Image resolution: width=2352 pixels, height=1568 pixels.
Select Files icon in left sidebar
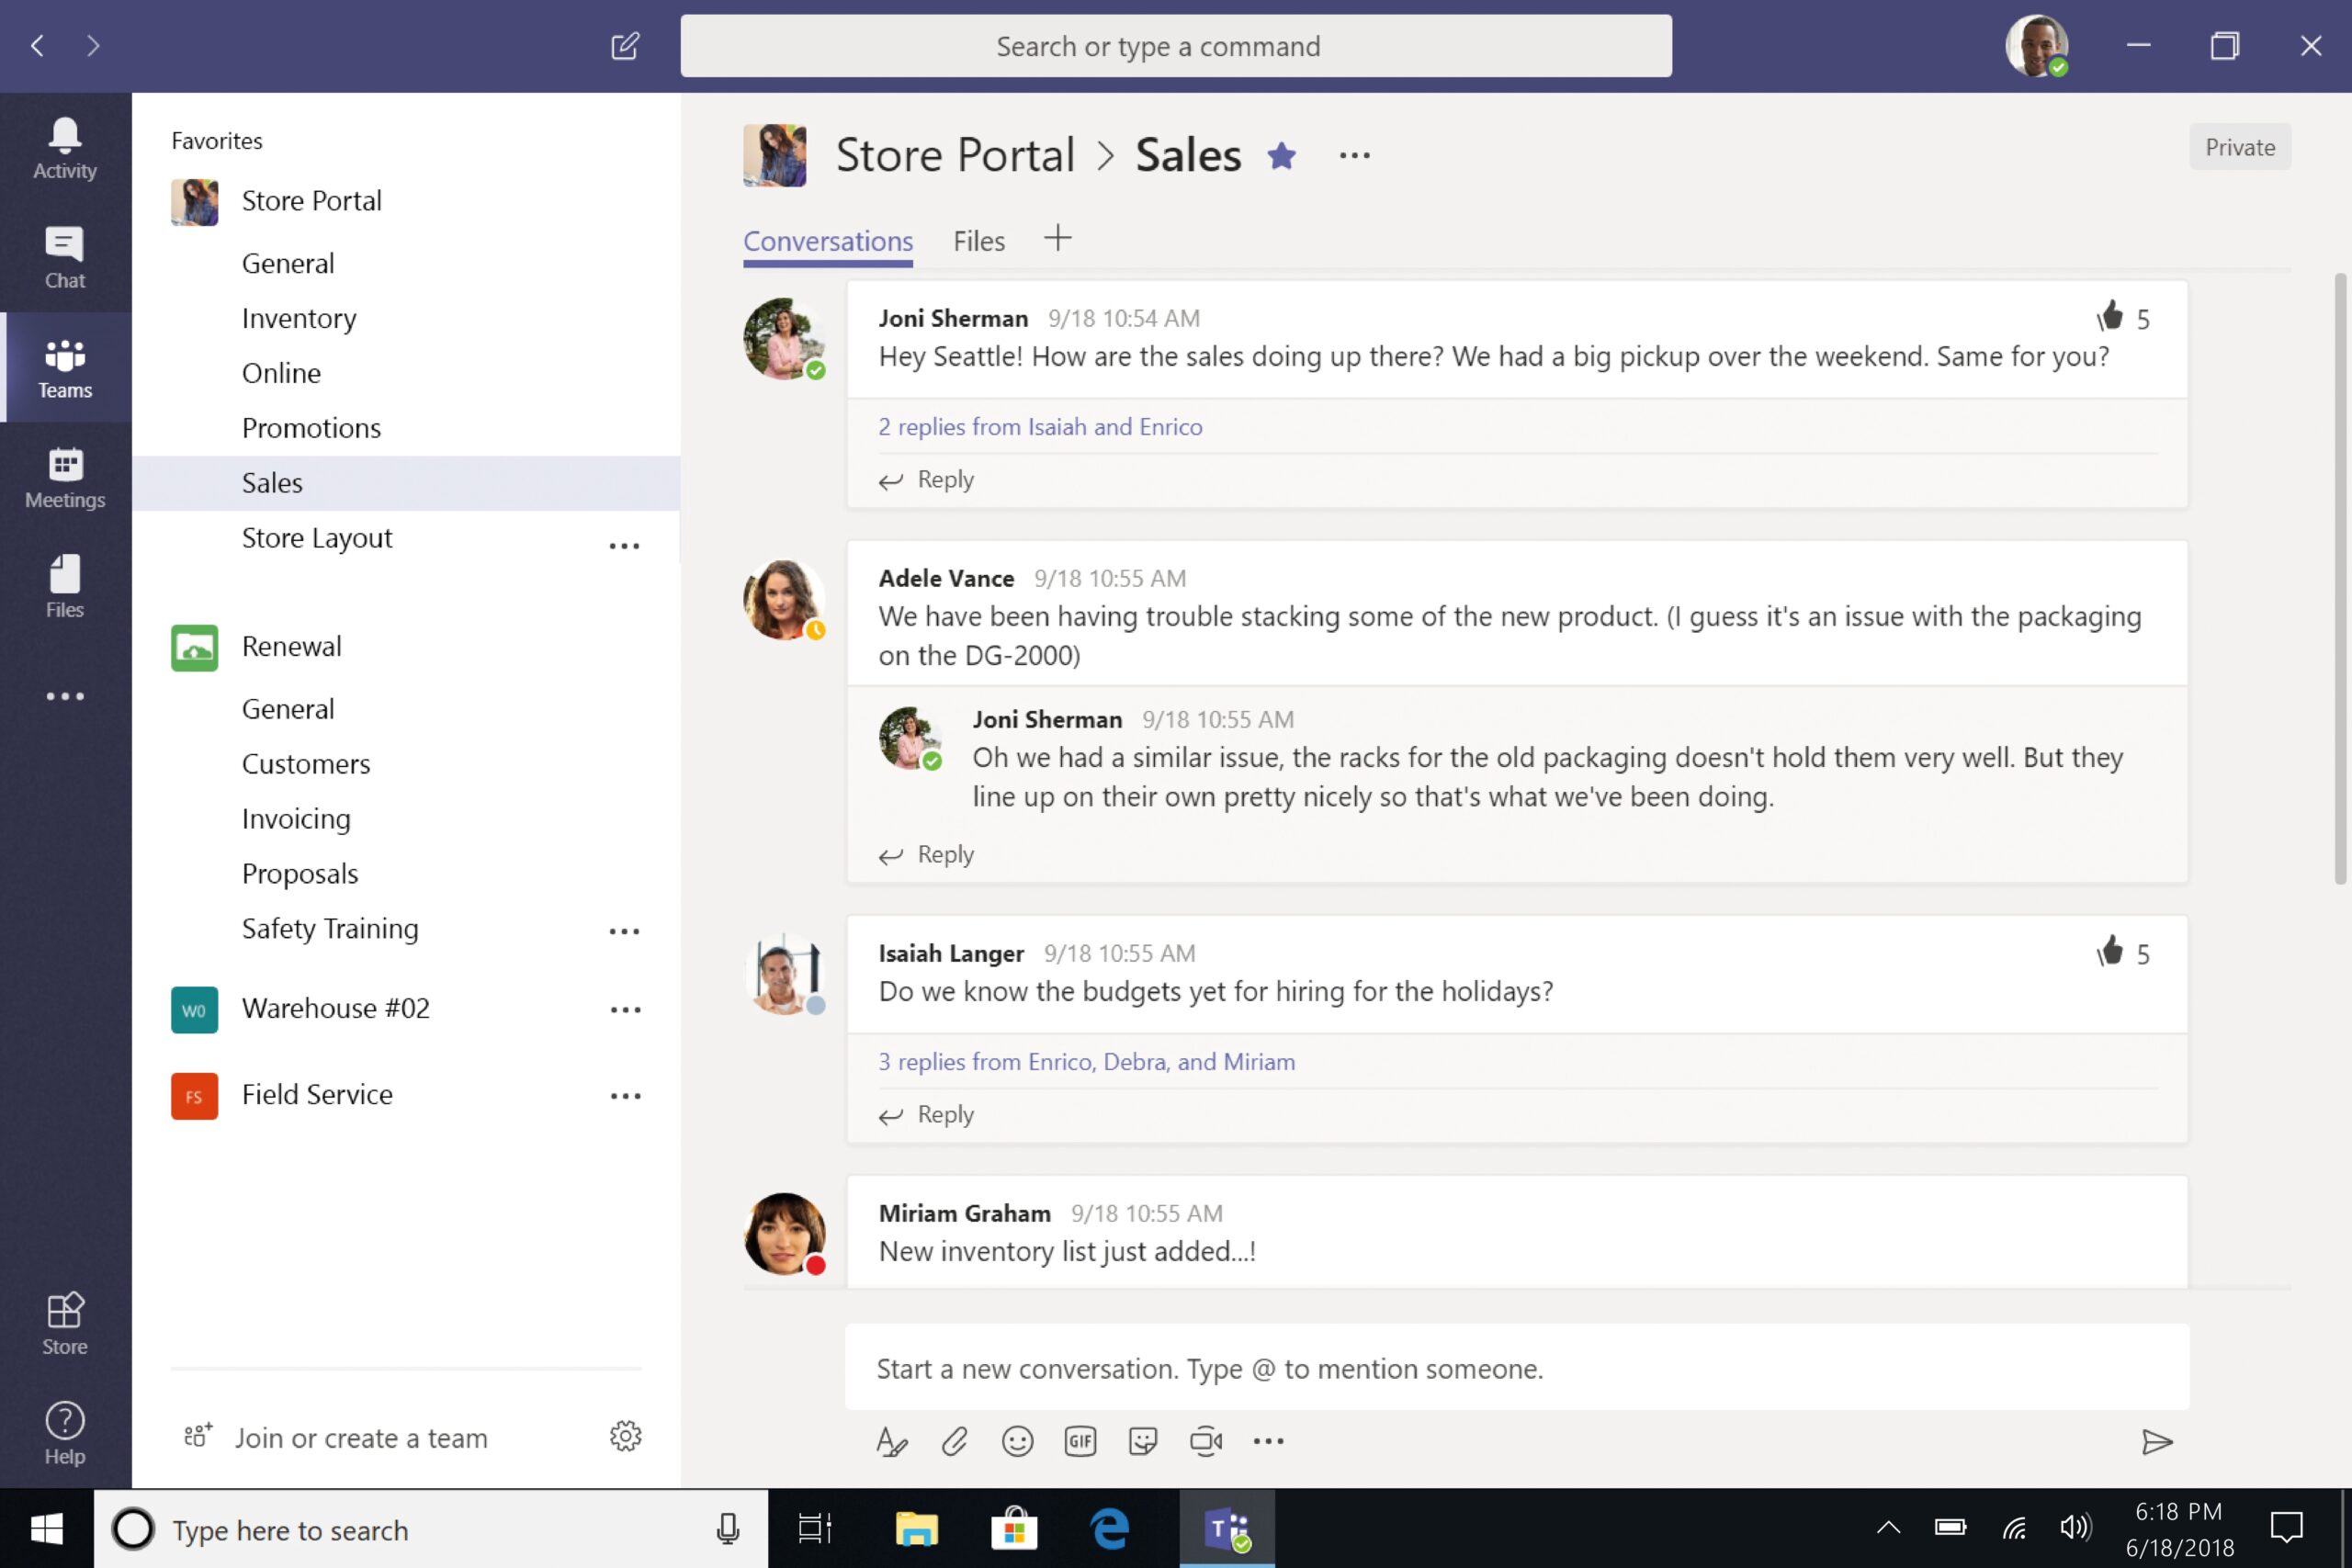tap(64, 586)
